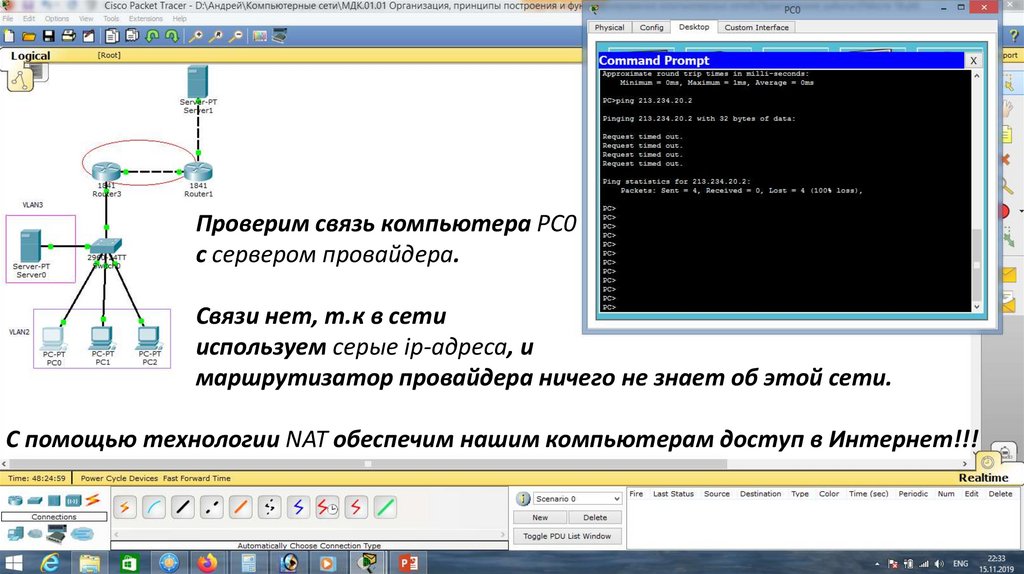Click the Open file folder icon
Viewport: 1024px width, 574px height.
(29, 36)
